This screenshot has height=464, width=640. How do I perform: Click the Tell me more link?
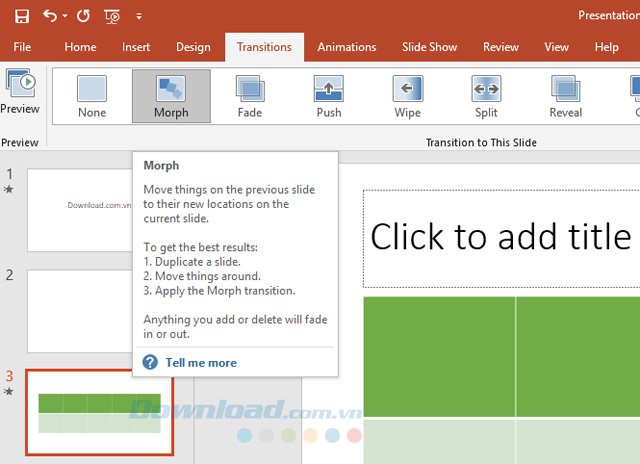click(201, 362)
